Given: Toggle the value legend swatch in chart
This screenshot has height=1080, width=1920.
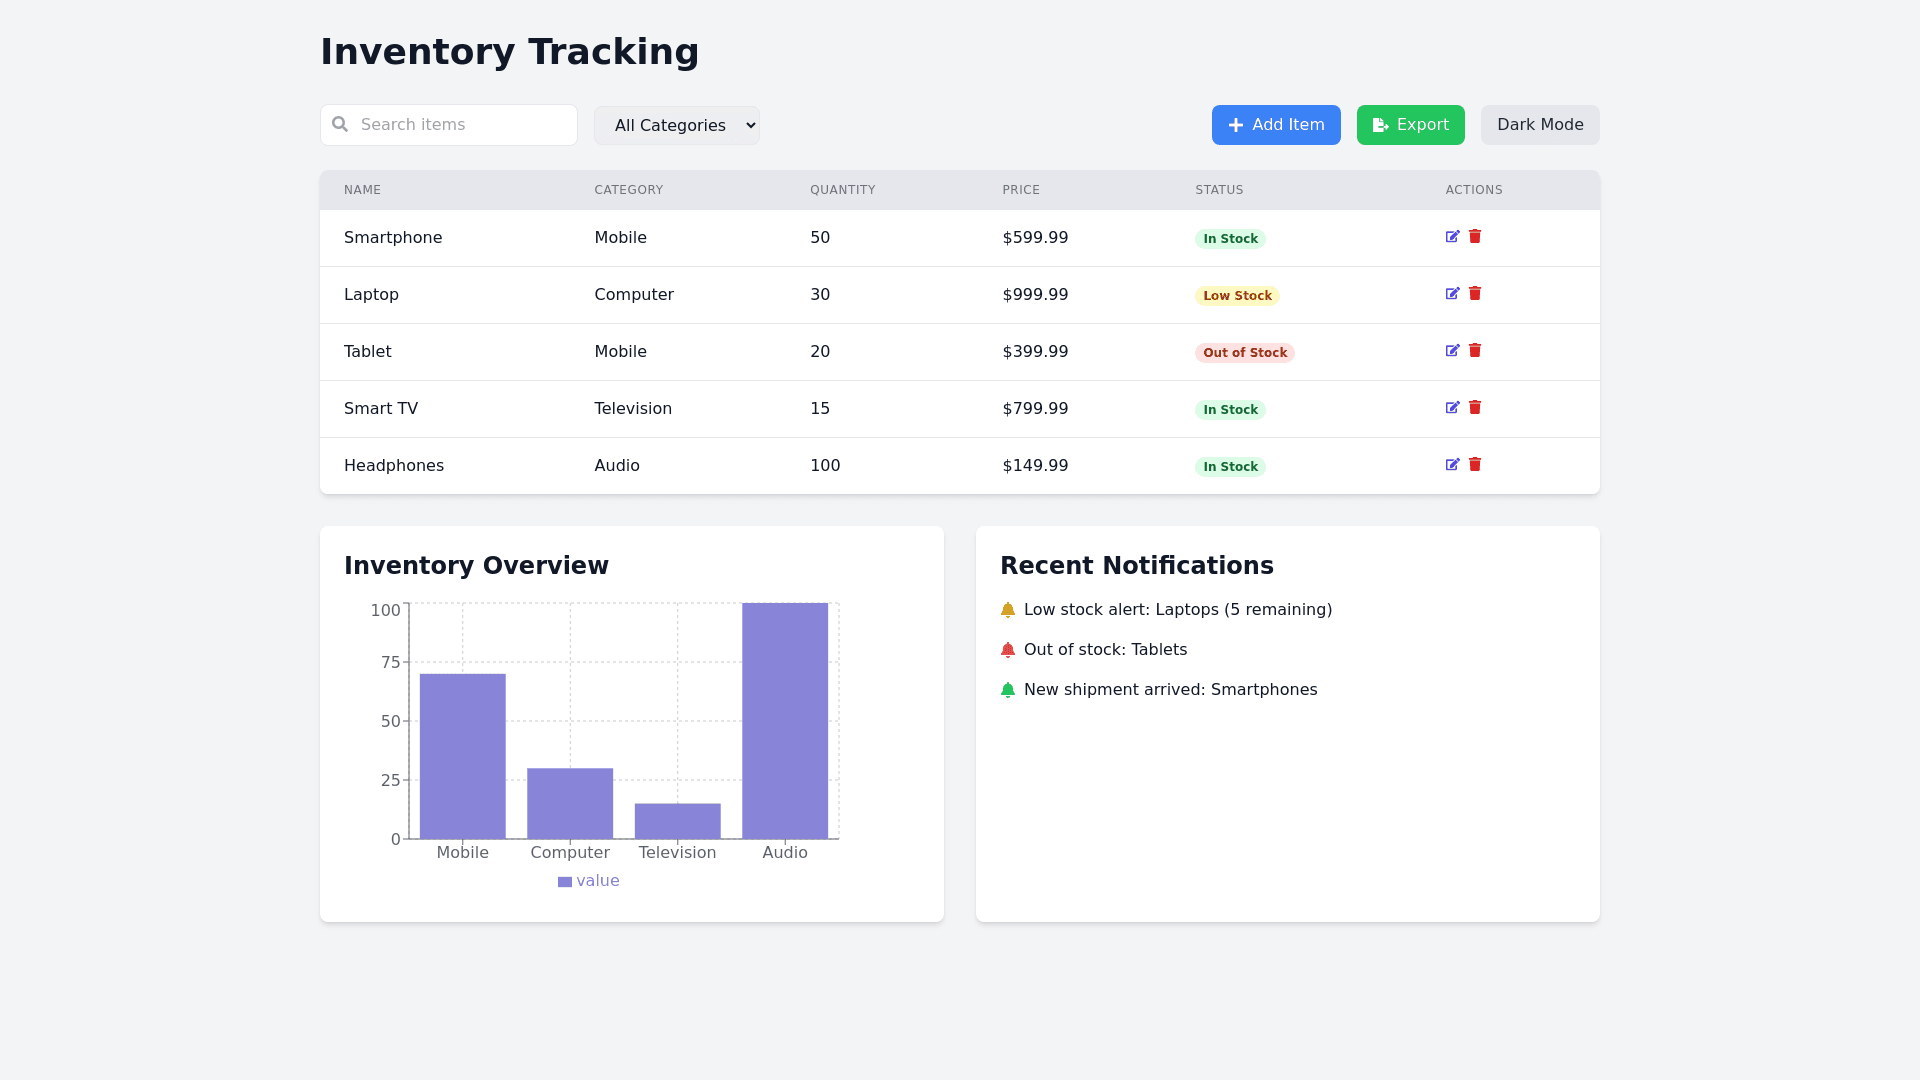Looking at the screenshot, I should point(565,882).
